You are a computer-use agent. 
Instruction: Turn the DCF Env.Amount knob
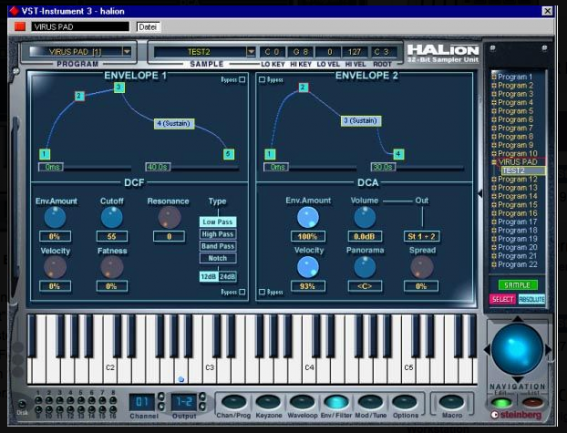tap(55, 217)
